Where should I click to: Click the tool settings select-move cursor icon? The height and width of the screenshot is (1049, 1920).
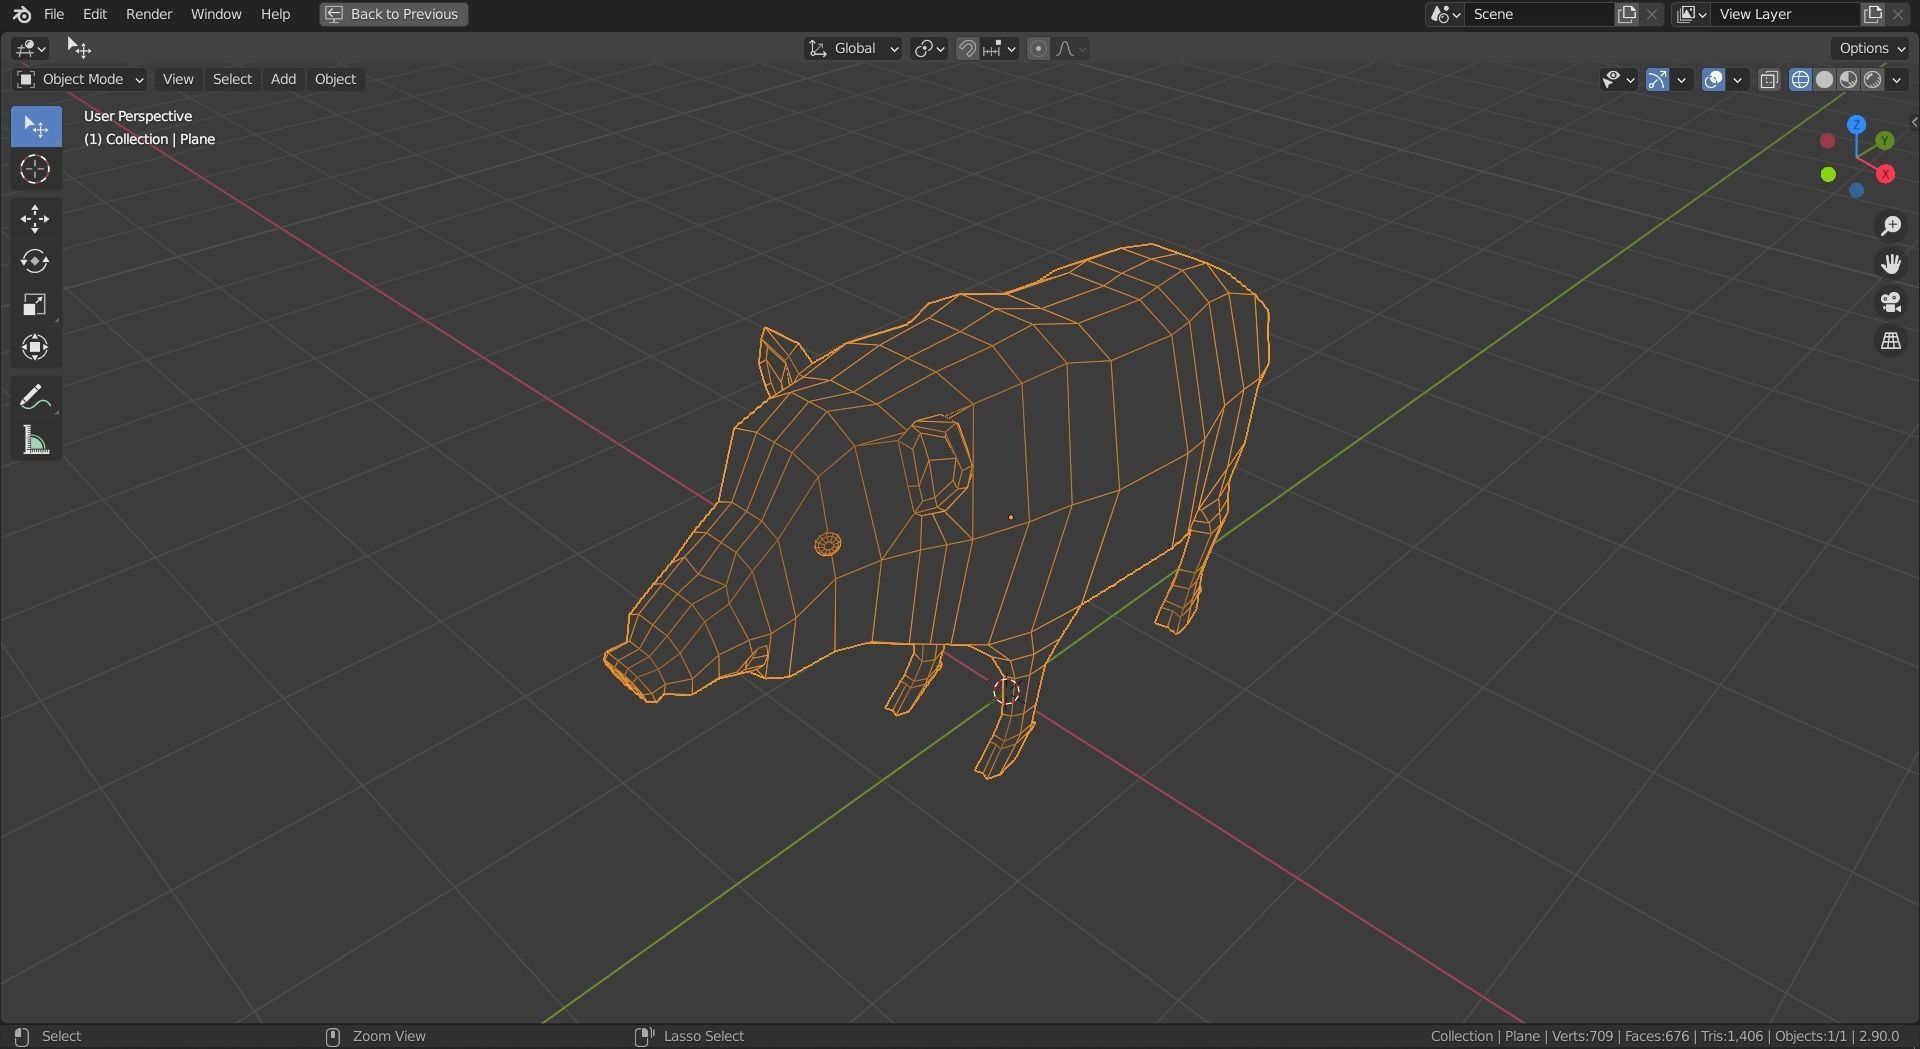78,48
